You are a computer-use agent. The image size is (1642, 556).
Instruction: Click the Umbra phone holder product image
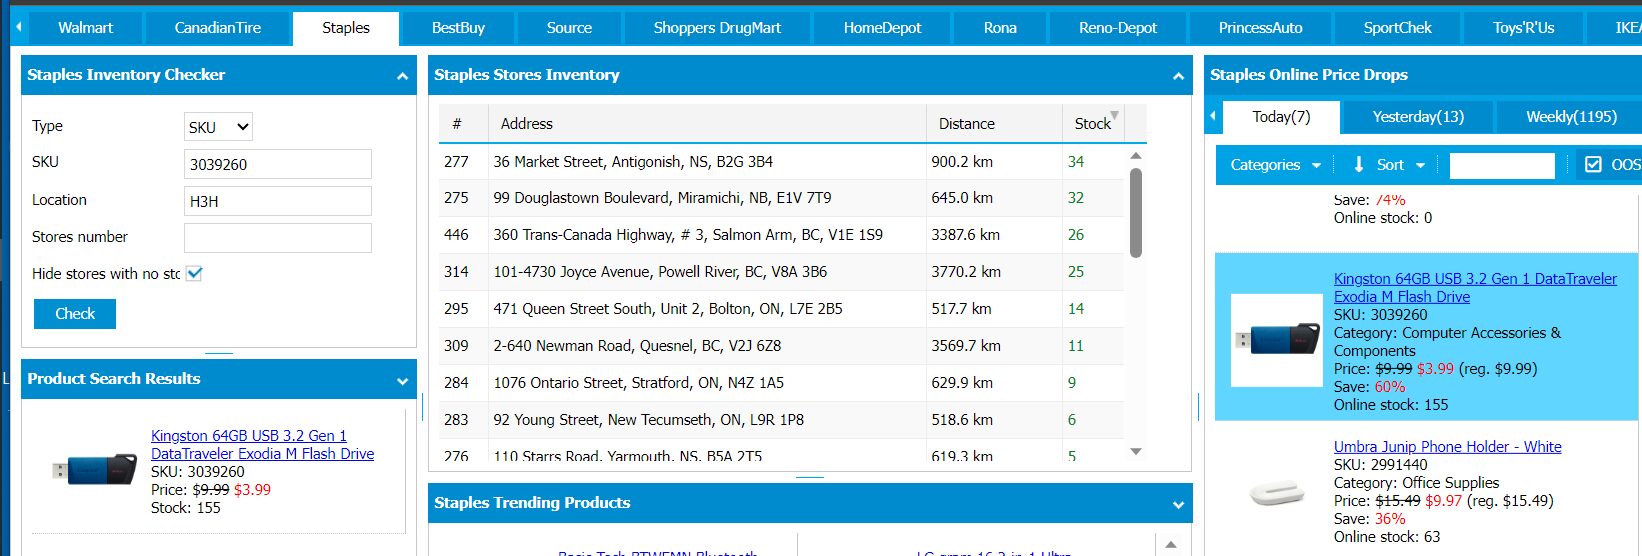point(1277,492)
